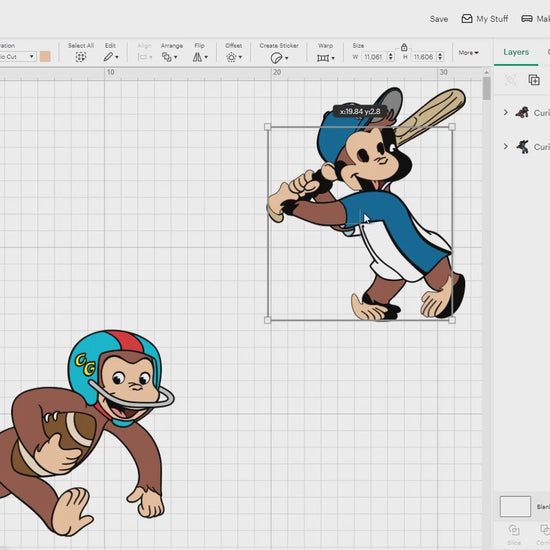Open the Flip tool icon
550x550 pixels.
pos(197,57)
